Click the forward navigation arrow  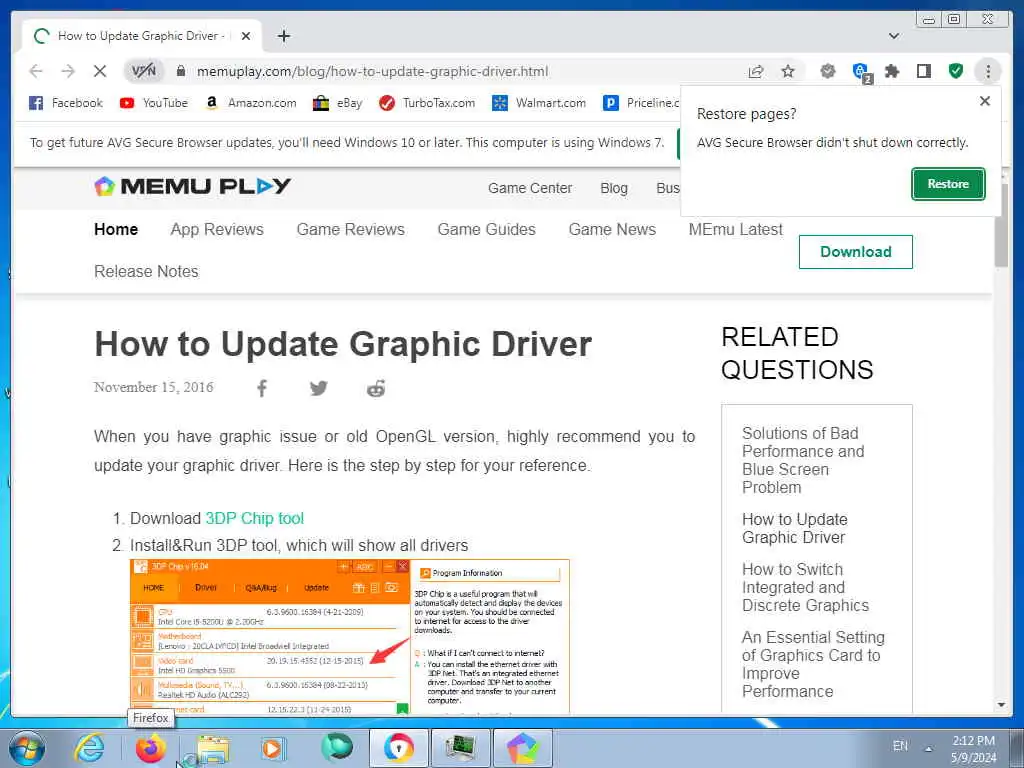(x=68, y=71)
